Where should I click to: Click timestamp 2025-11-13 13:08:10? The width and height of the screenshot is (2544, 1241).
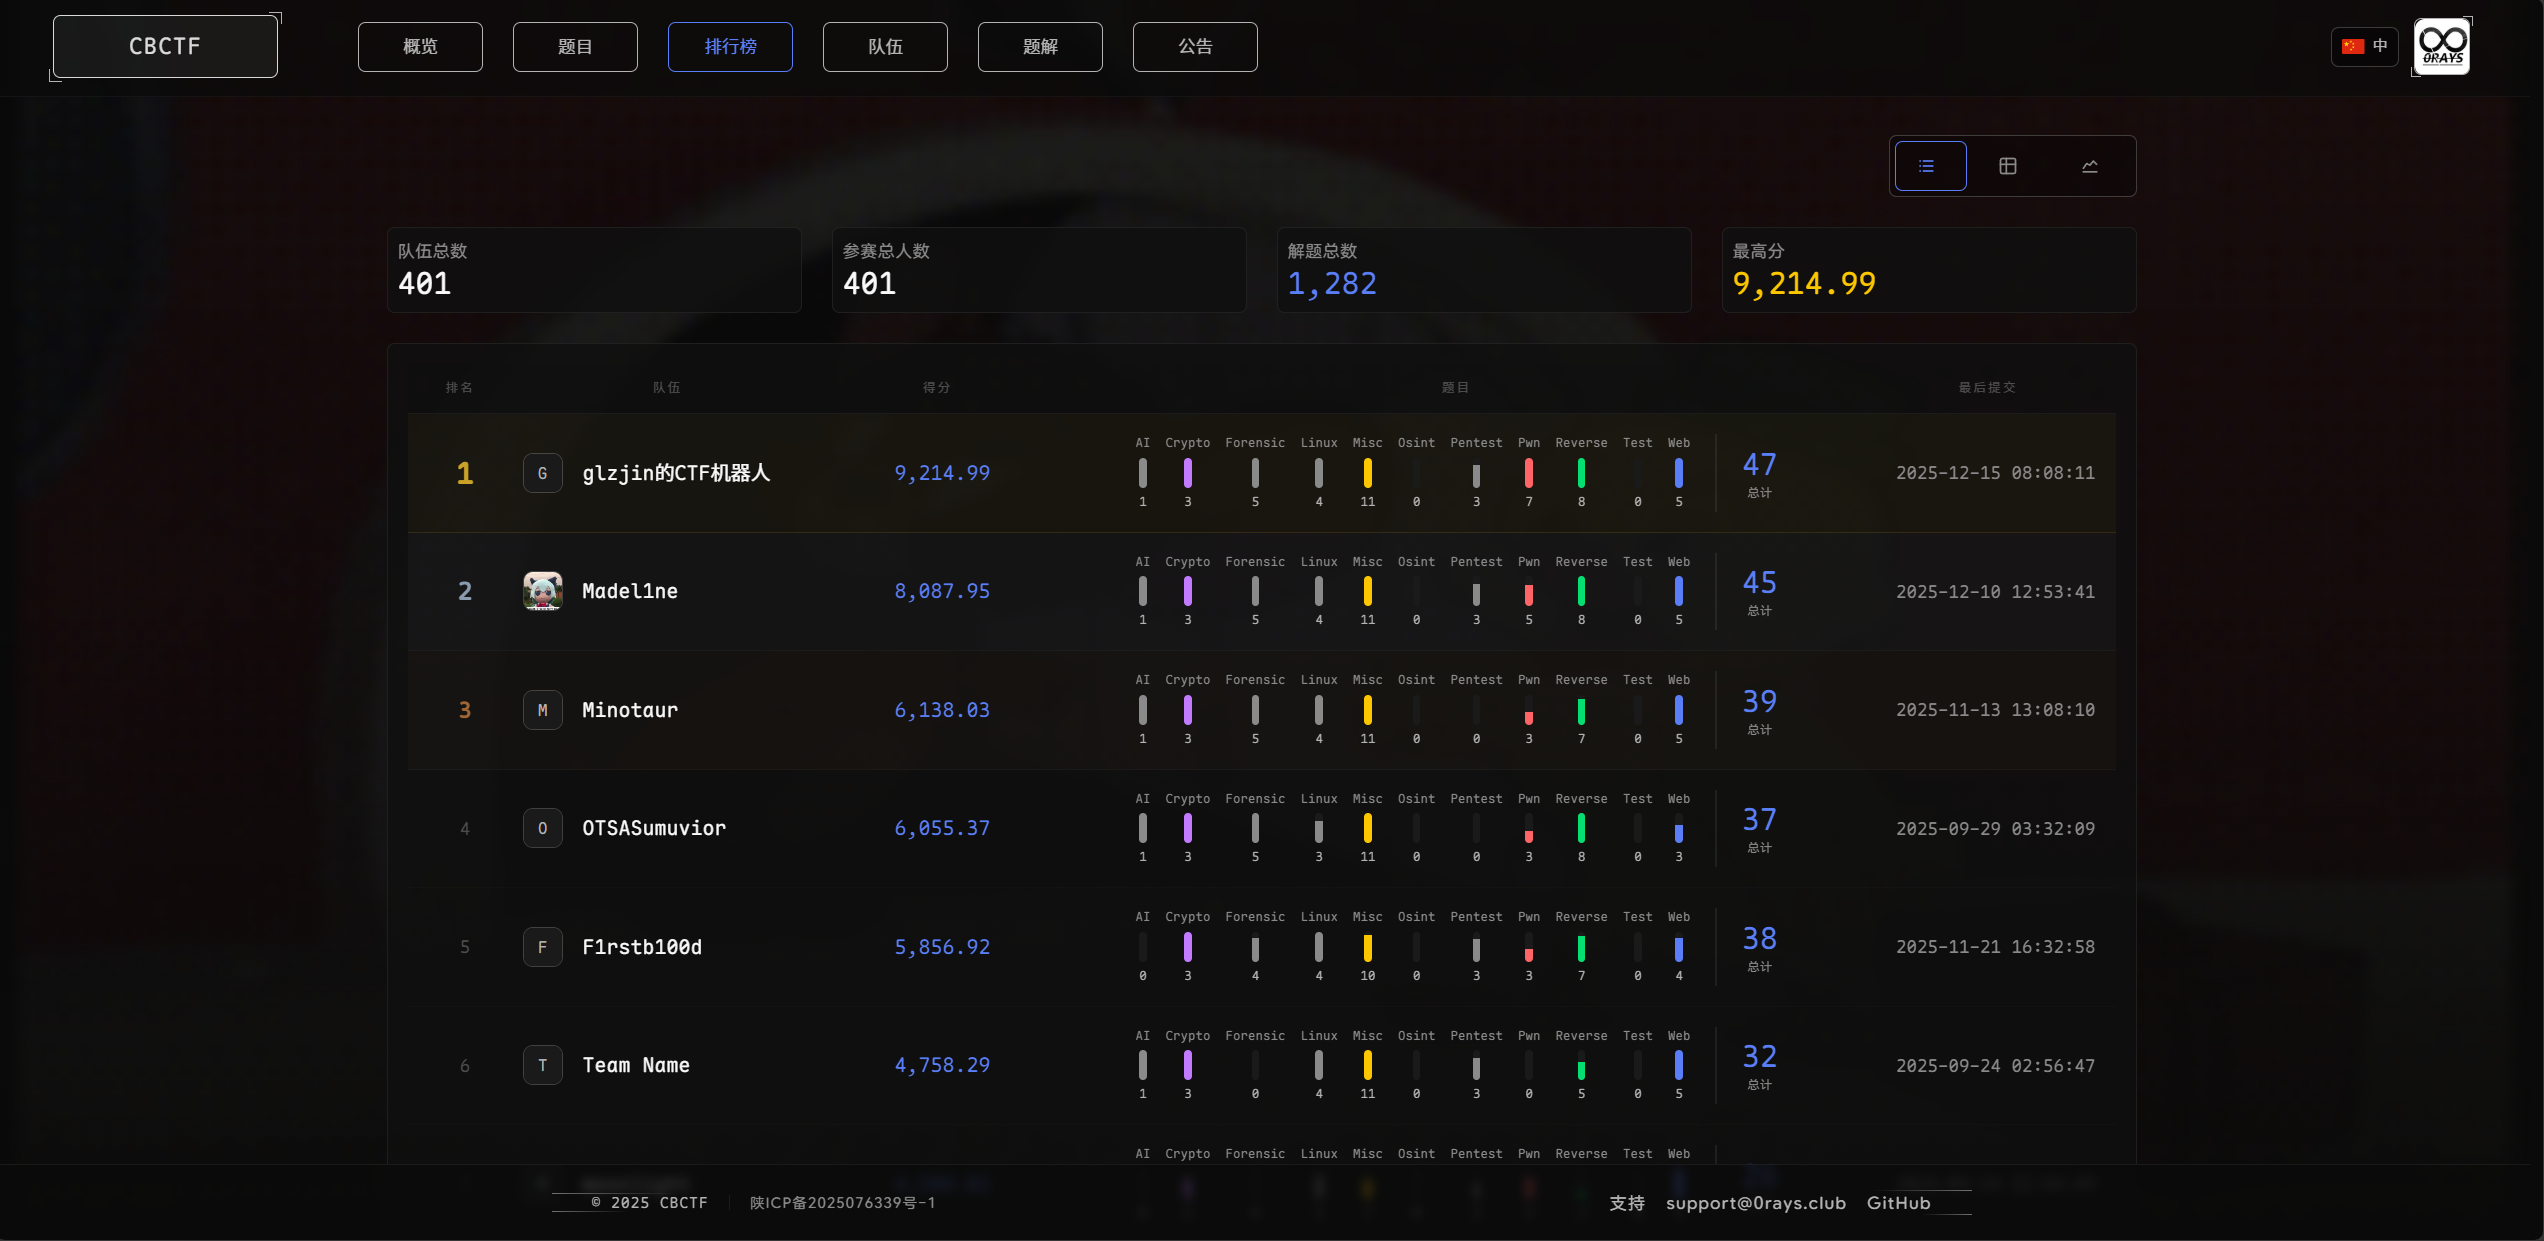click(x=1995, y=710)
